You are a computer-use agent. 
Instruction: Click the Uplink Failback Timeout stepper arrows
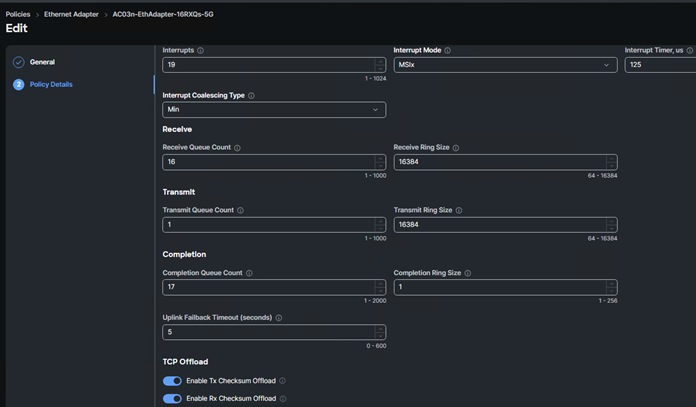click(x=380, y=332)
